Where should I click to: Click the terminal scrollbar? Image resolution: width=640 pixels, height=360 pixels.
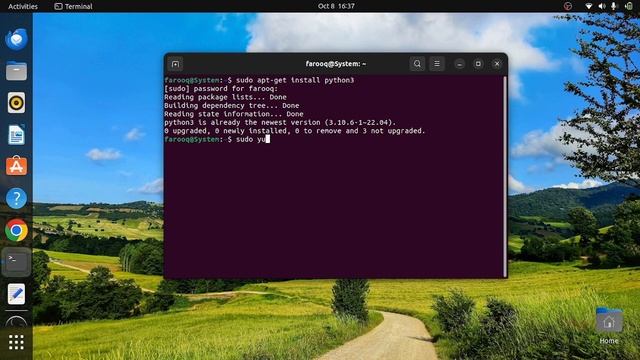505,176
